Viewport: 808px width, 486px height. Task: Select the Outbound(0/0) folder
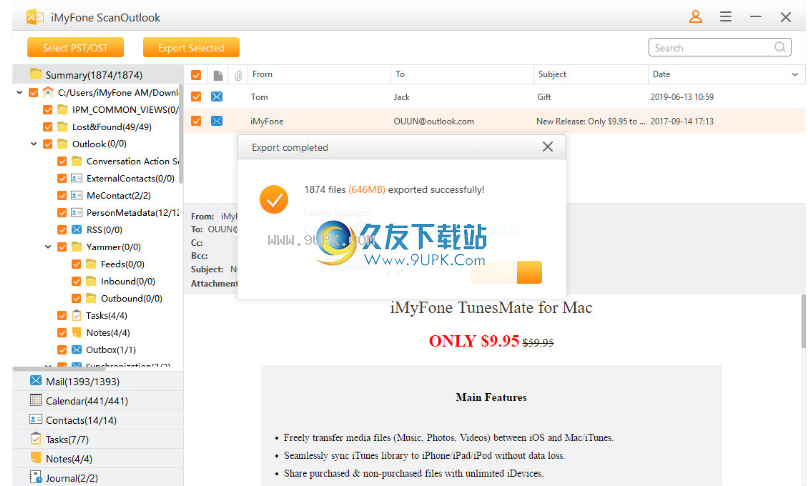point(131,298)
